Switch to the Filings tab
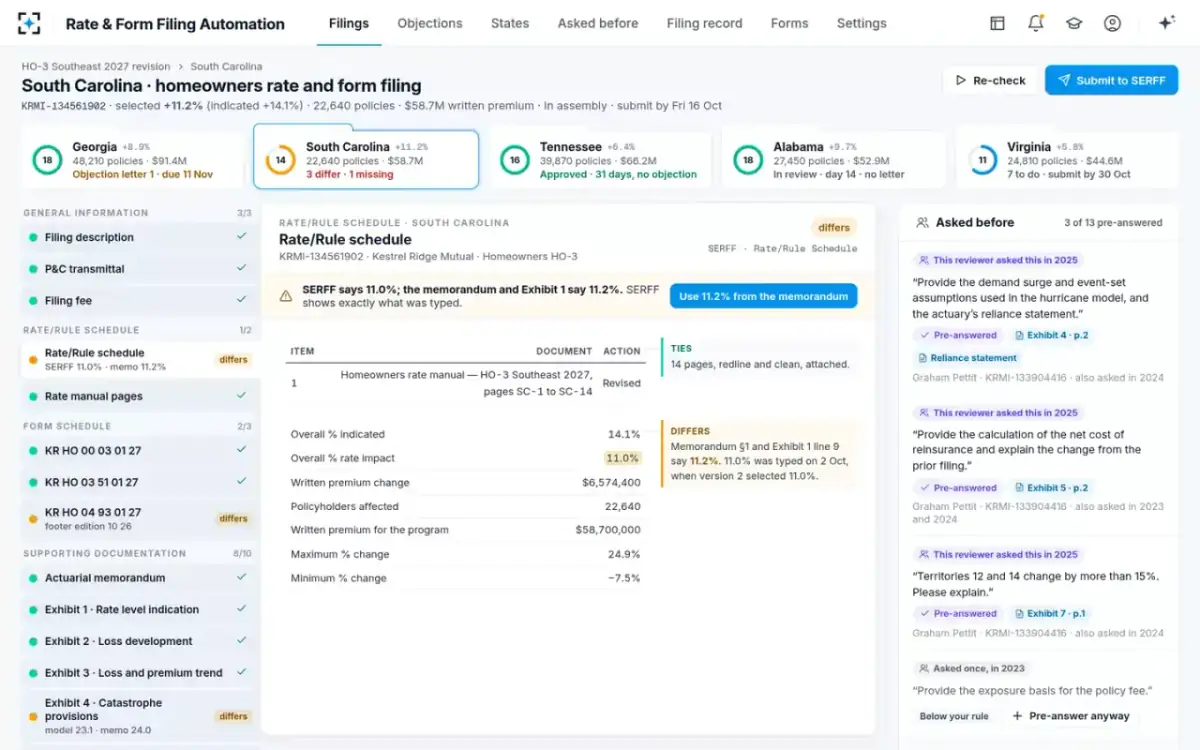Image resolution: width=1200 pixels, height=750 pixels. coord(349,23)
